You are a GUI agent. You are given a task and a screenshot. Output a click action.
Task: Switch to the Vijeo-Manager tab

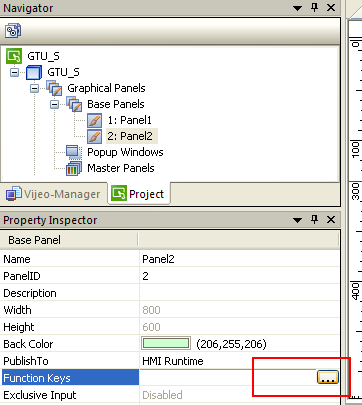coord(53,194)
